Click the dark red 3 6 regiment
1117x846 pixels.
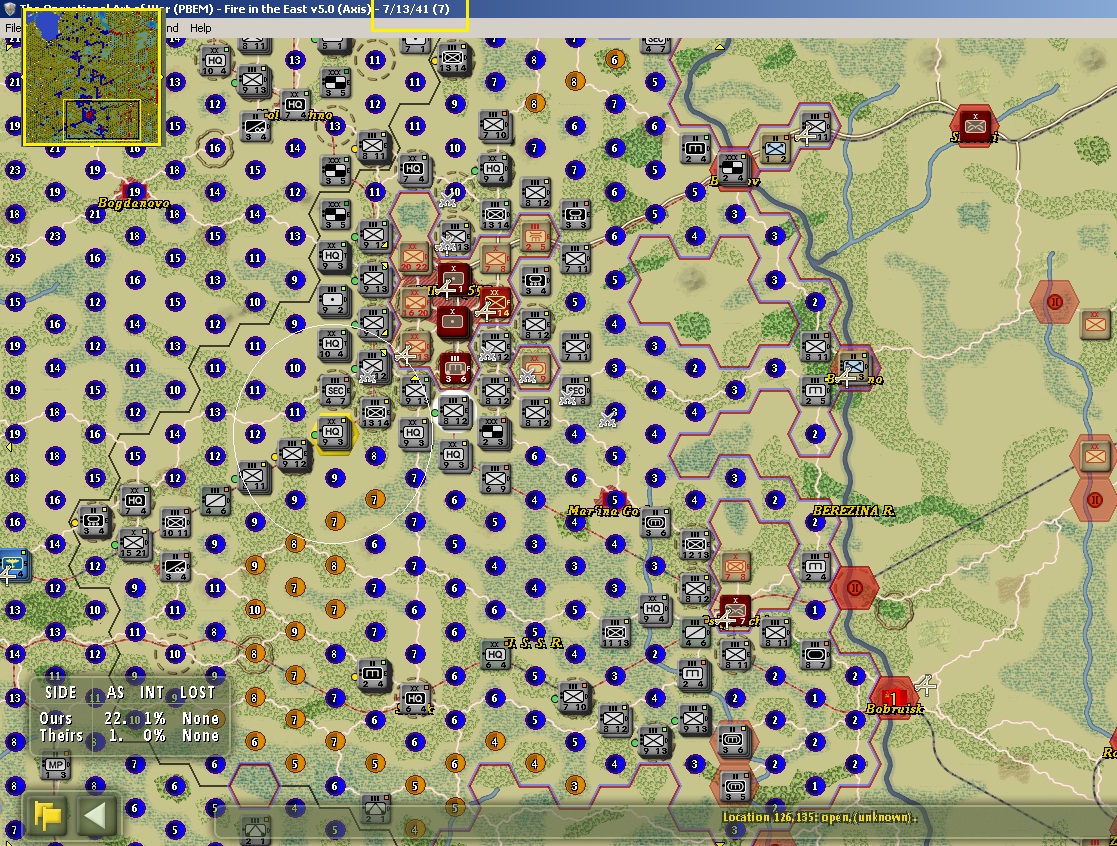click(x=454, y=368)
